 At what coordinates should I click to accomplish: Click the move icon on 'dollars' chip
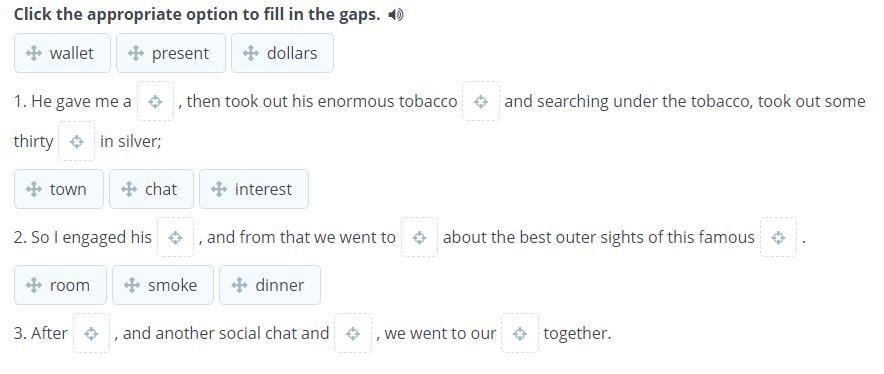[250, 54]
